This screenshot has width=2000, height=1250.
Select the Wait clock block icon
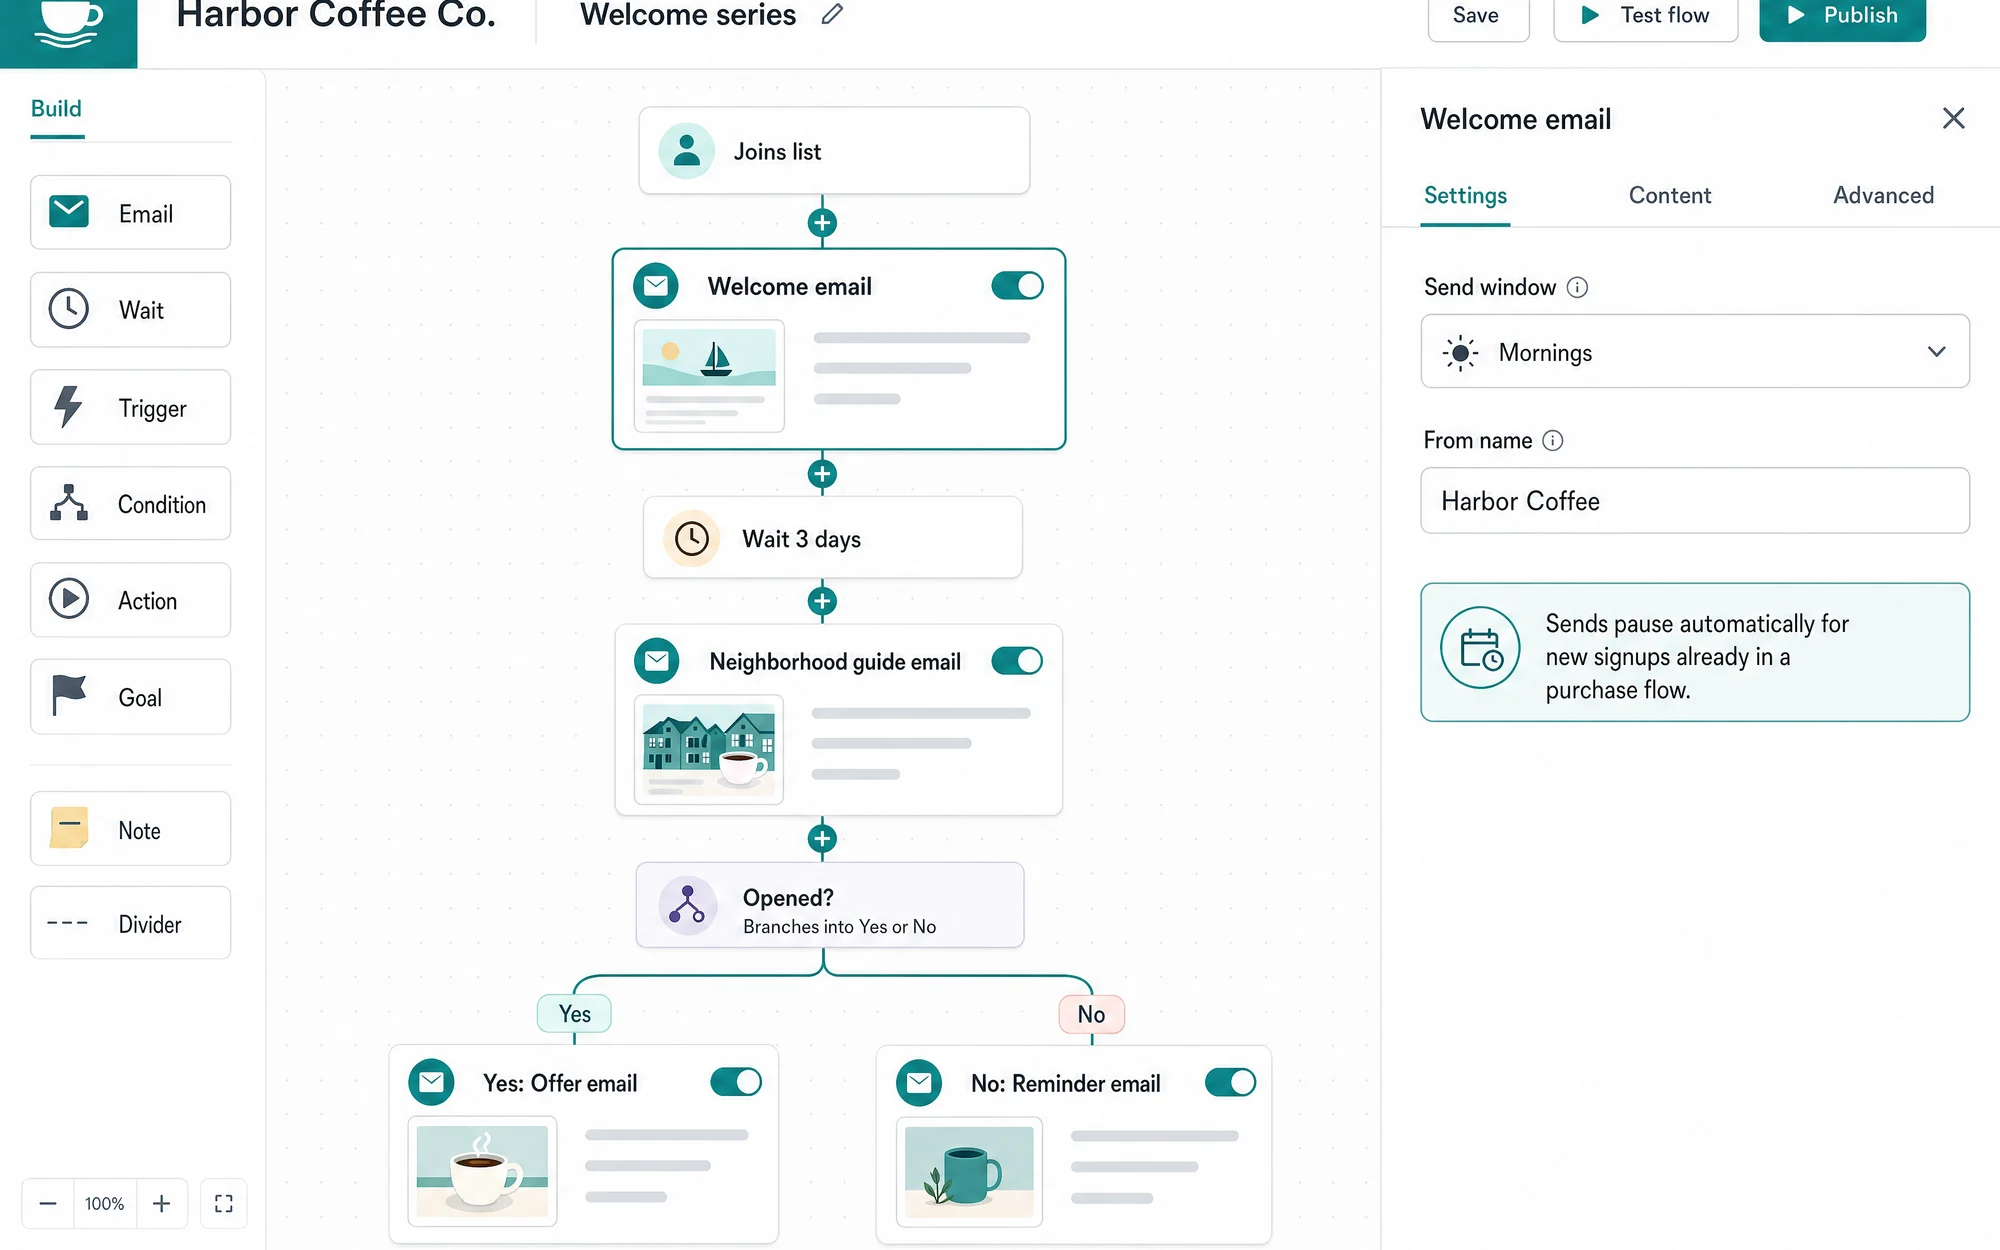tap(69, 309)
